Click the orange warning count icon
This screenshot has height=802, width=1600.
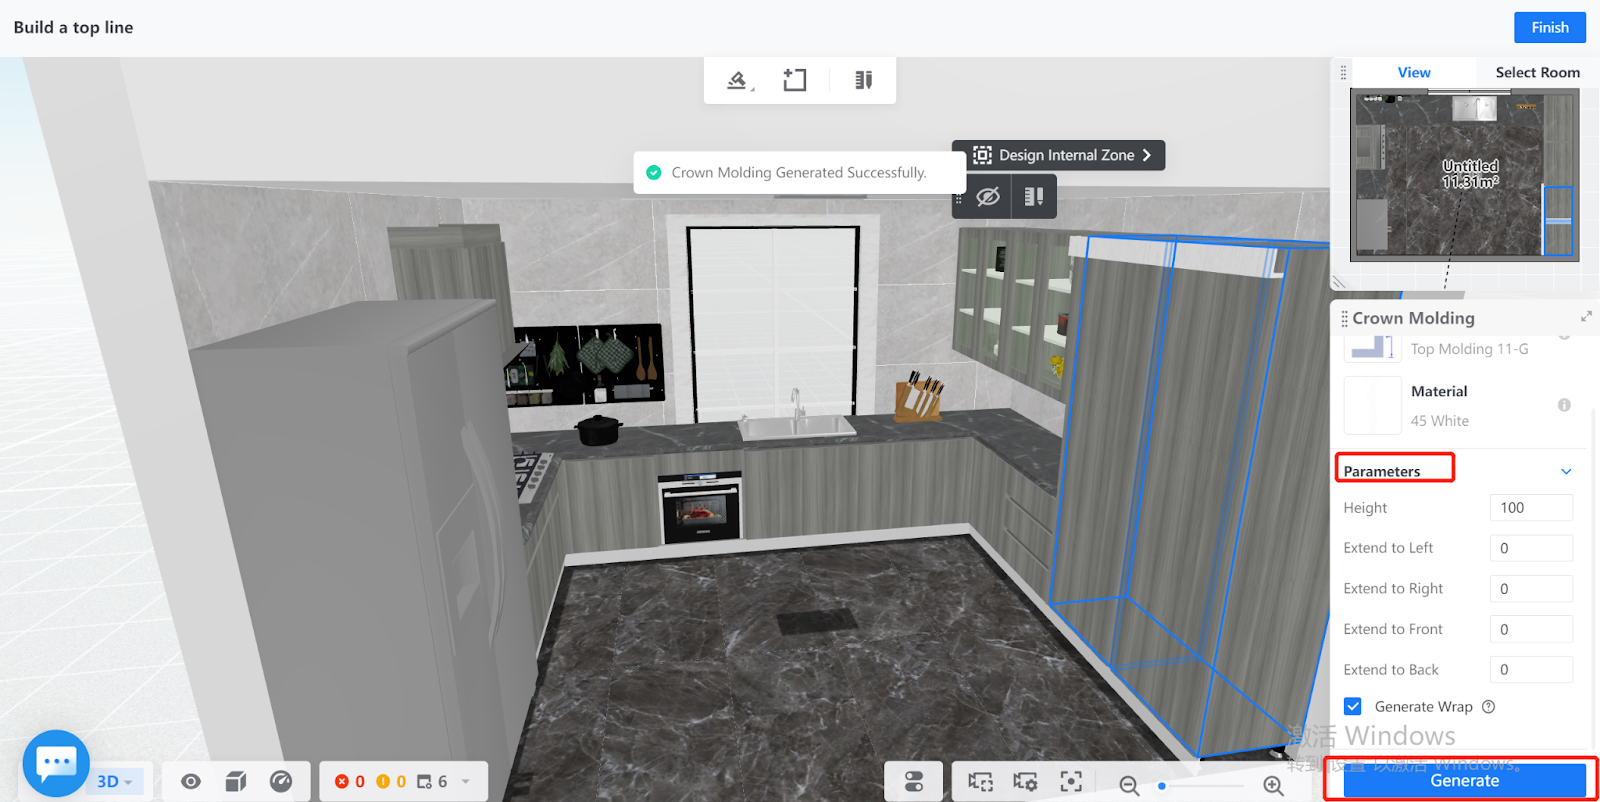pyautogui.click(x=383, y=781)
